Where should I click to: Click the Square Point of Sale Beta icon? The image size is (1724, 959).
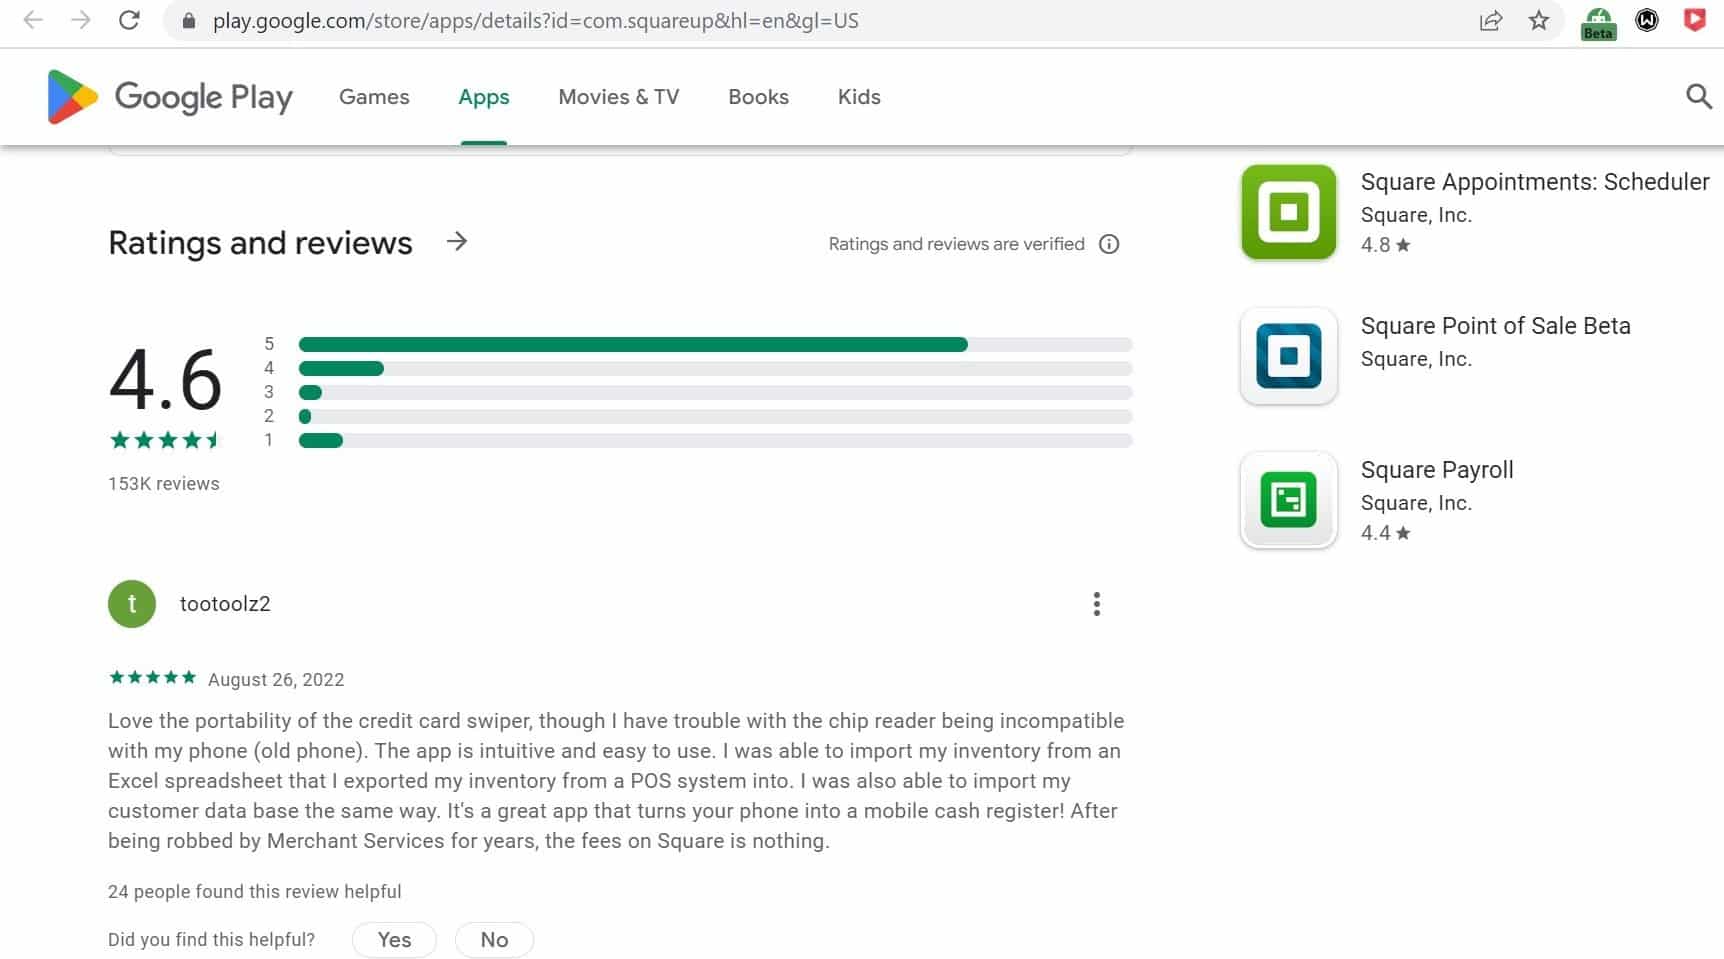click(1289, 356)
